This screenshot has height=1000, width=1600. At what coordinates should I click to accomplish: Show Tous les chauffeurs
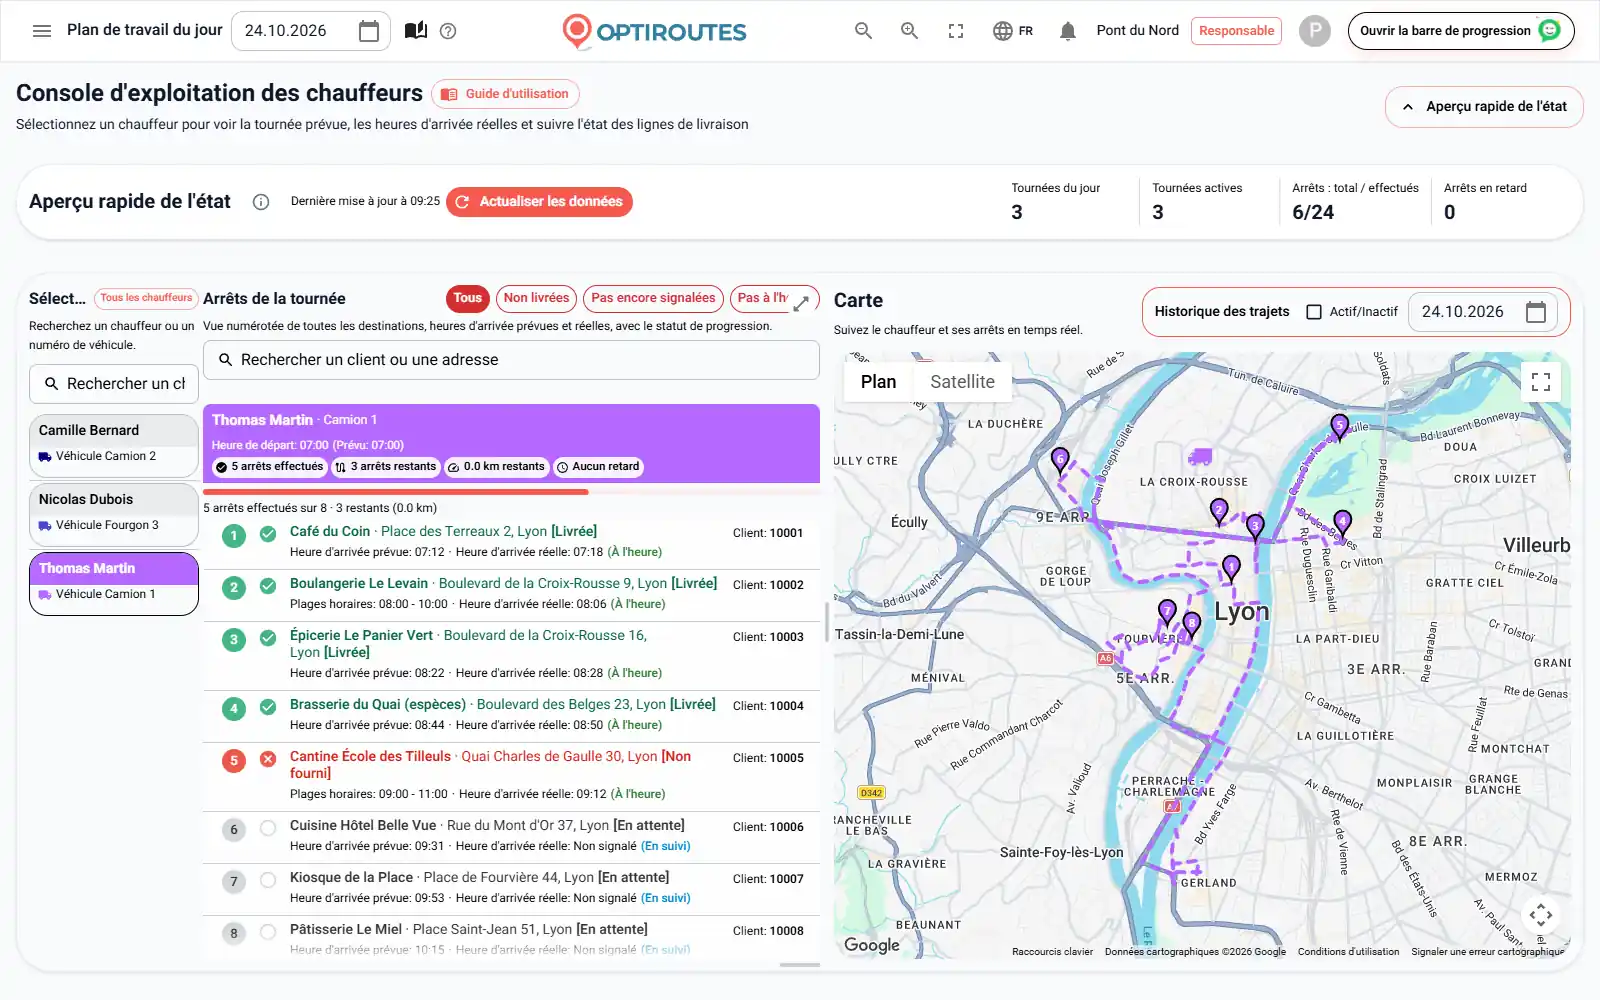point(146,298)
